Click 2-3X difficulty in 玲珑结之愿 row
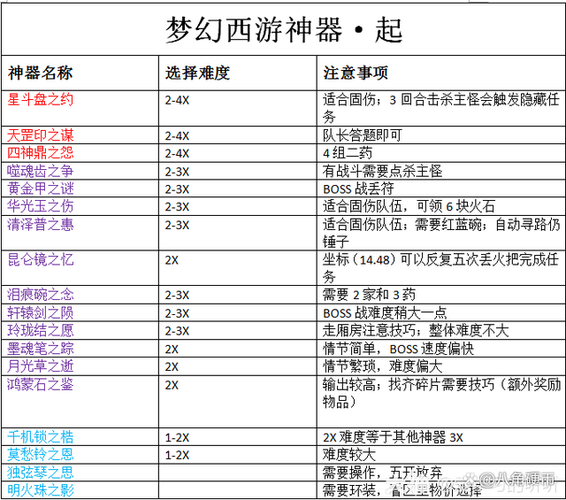 coord(177,331)
